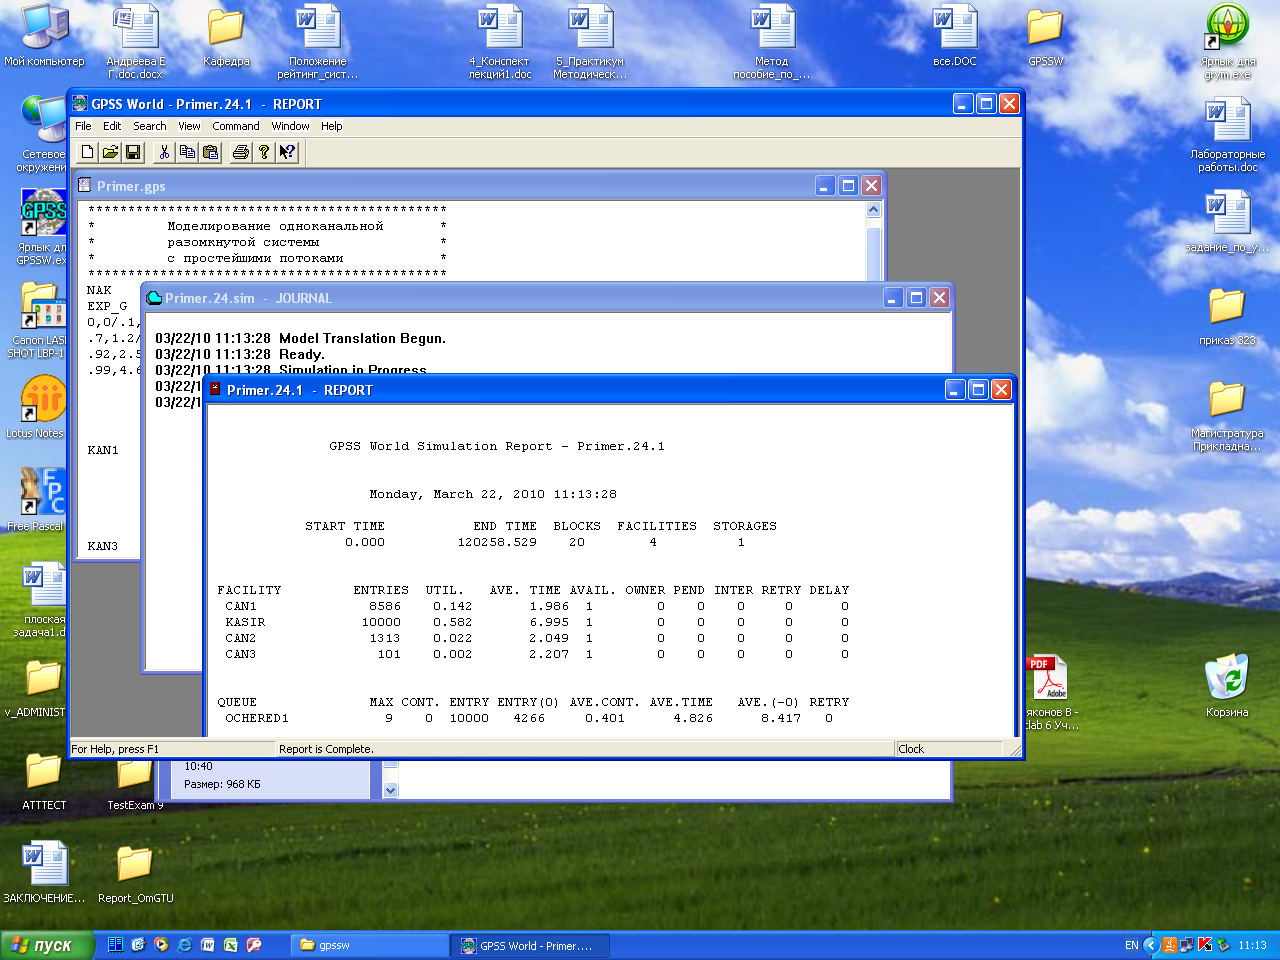Click GPSS World - Primer taskbar button

[x=530, y=945]
